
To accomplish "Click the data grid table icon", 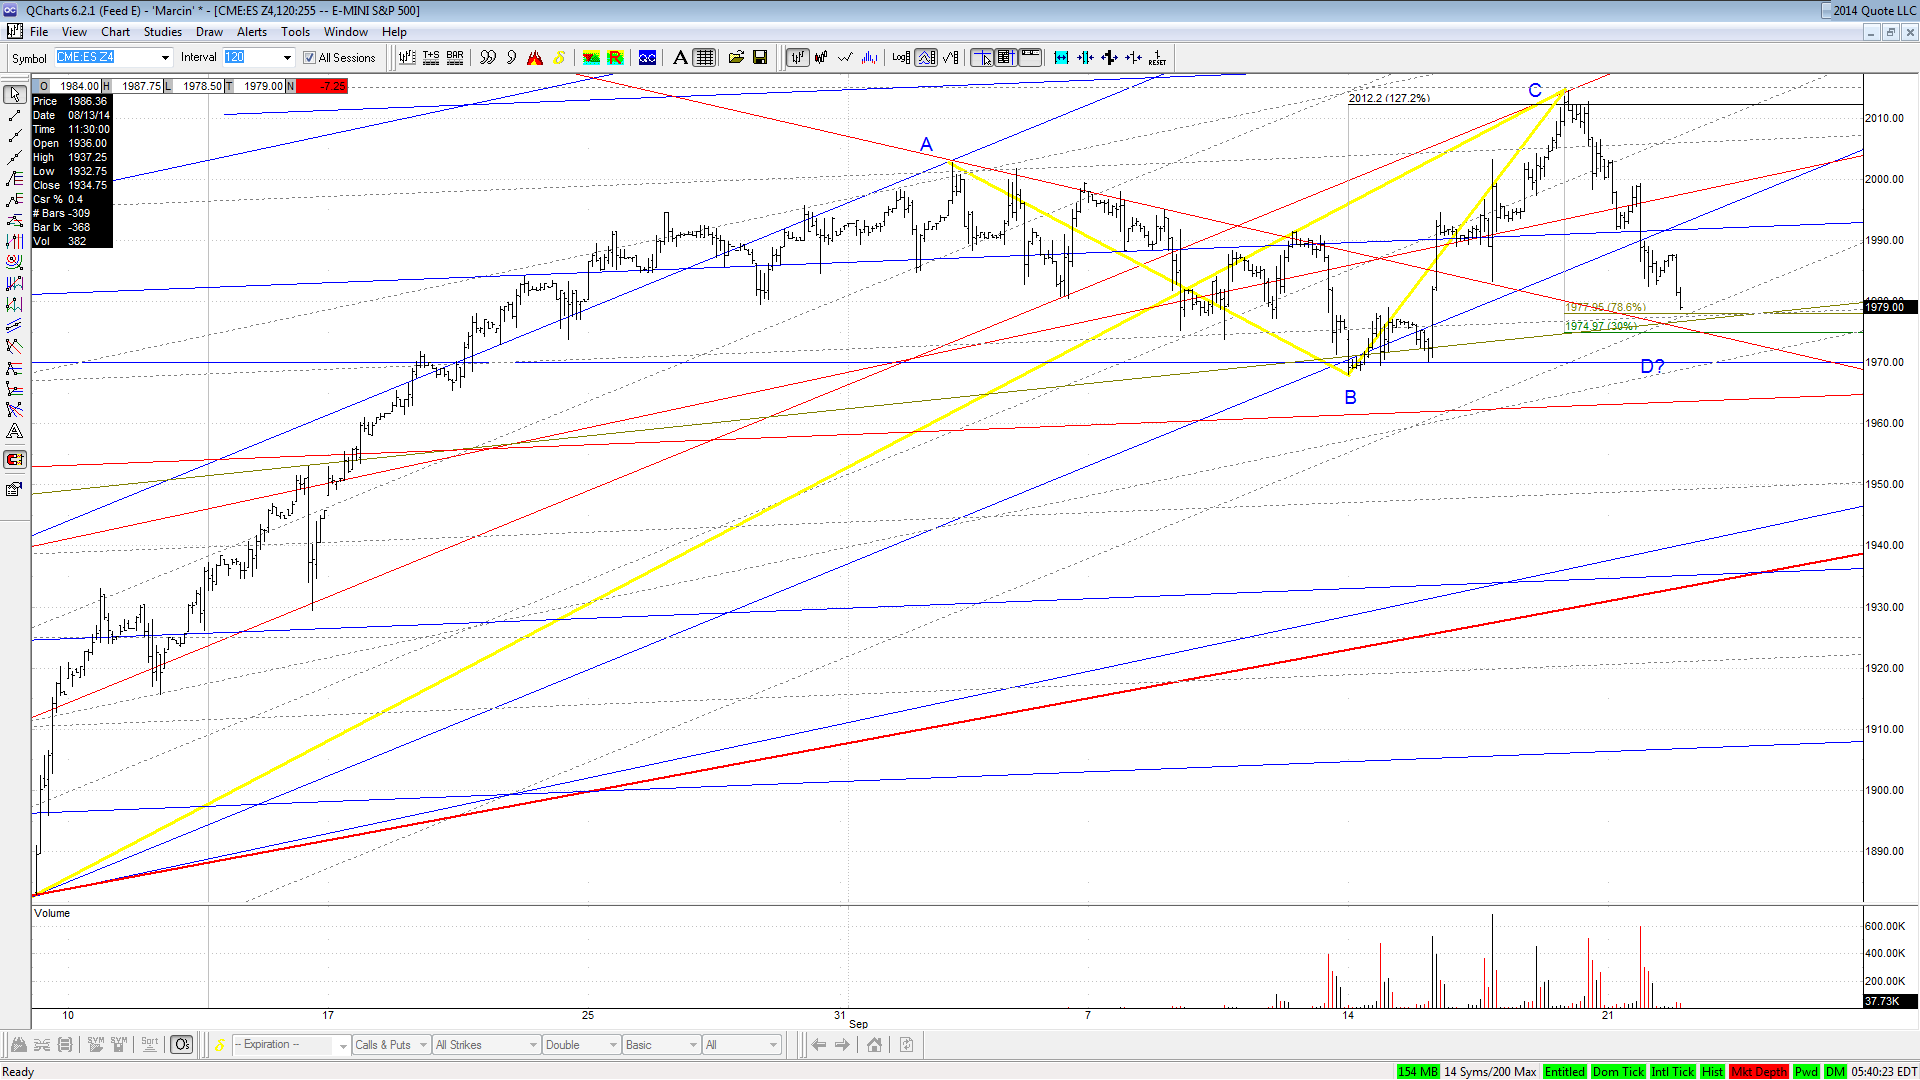I will (x=705, y=58).
